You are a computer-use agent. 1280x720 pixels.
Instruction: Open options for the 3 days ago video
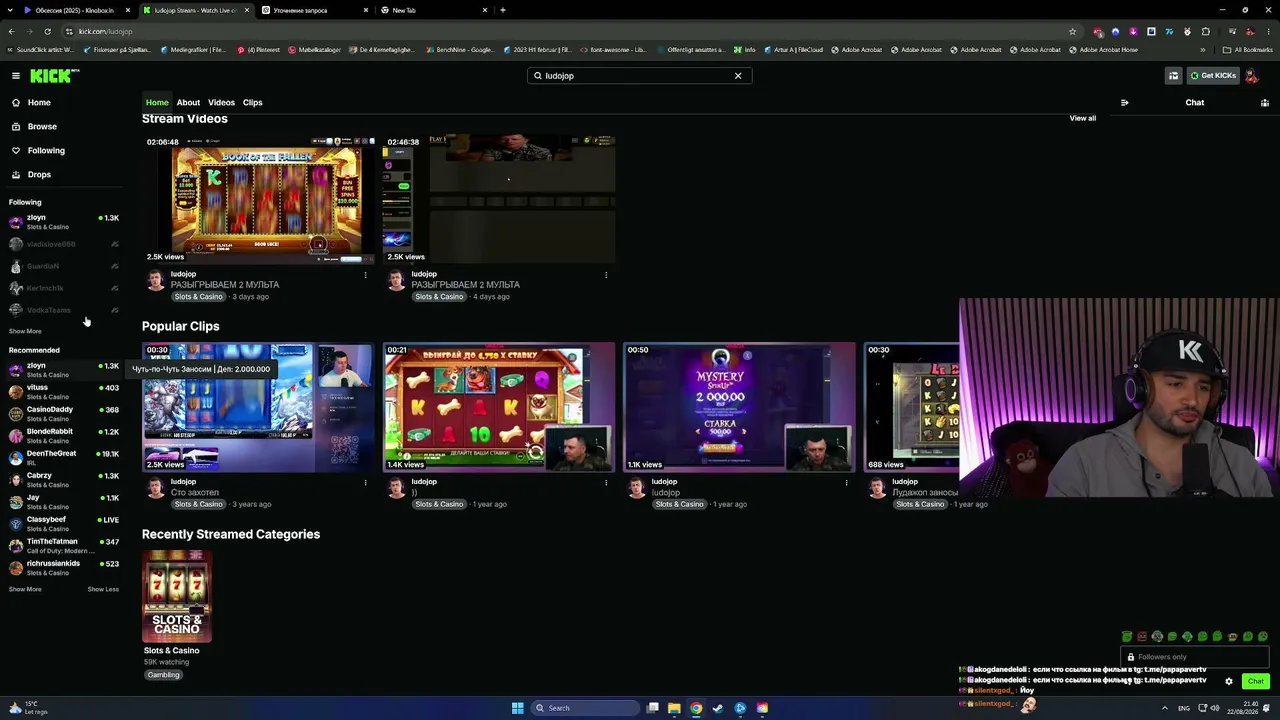click(365, 275)
